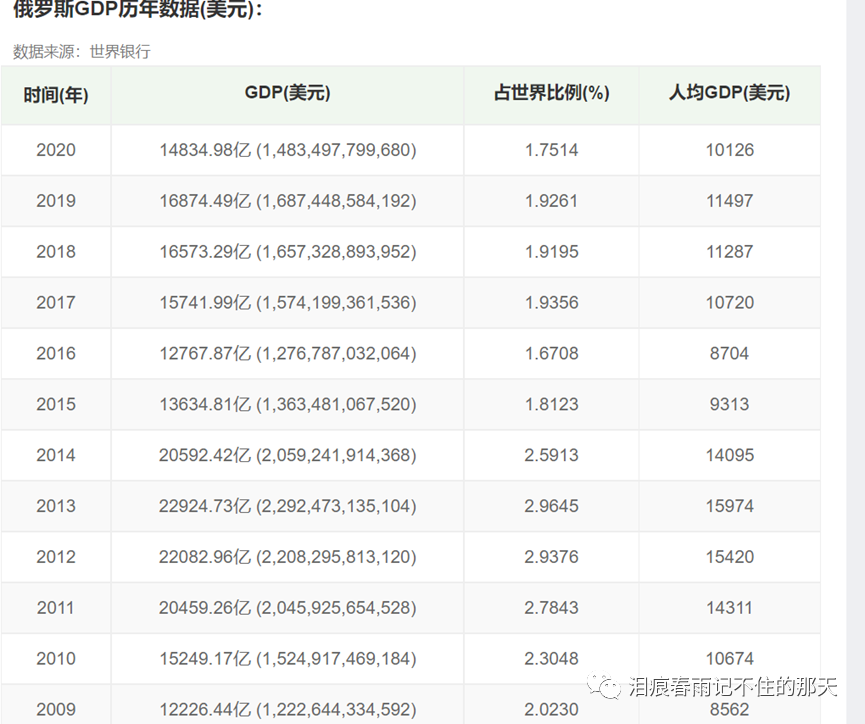Click GDP value 13634.81亿
This screenshot has height=724, width=865.
(x=205, y=404)
